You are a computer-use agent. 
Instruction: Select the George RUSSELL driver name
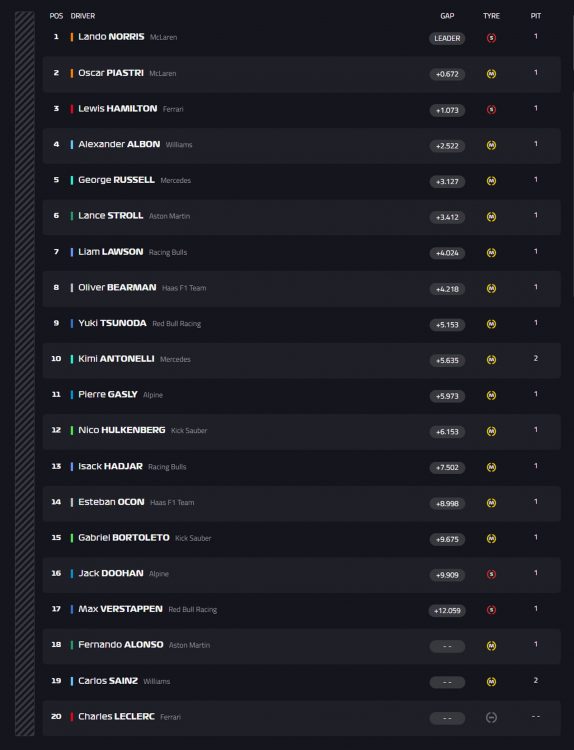[x=116, y=180]
